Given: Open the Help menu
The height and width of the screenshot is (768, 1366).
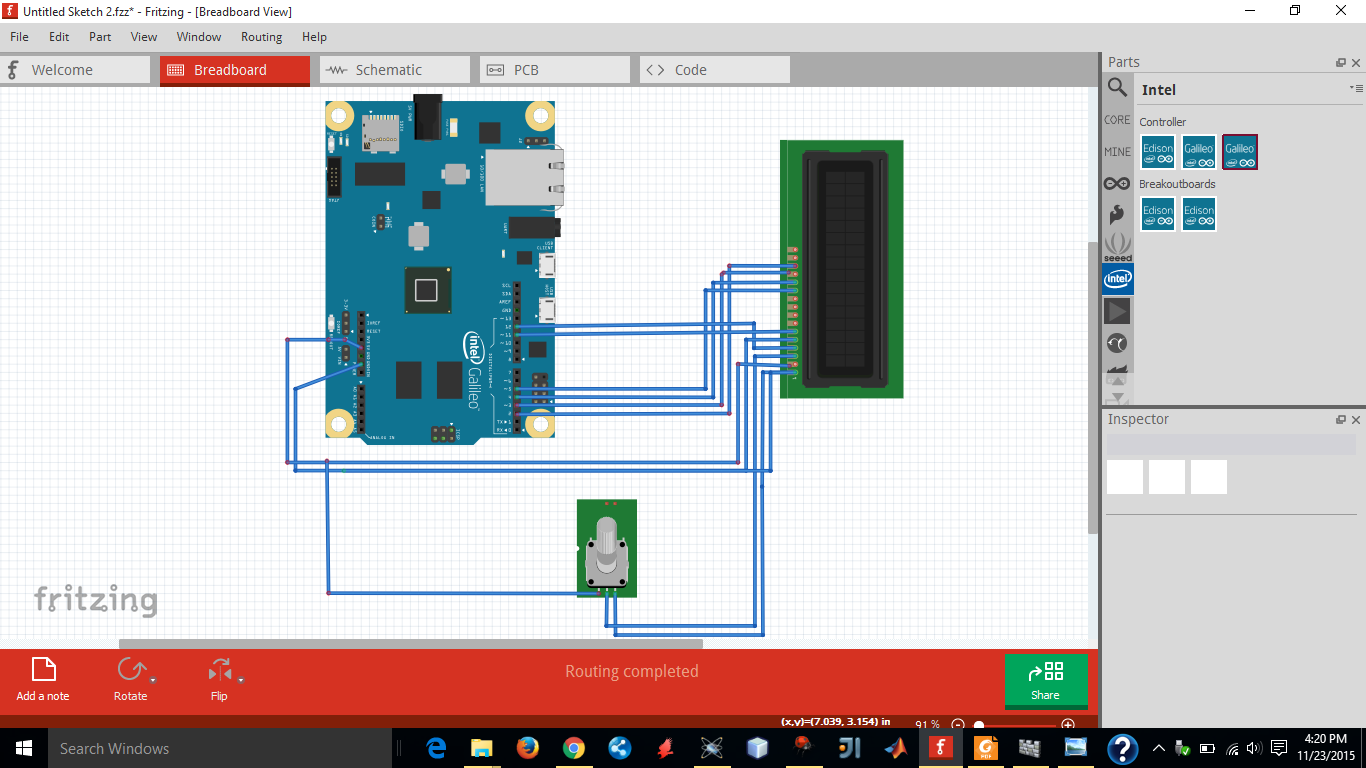Looking at the screenshot, I should 314,37.
